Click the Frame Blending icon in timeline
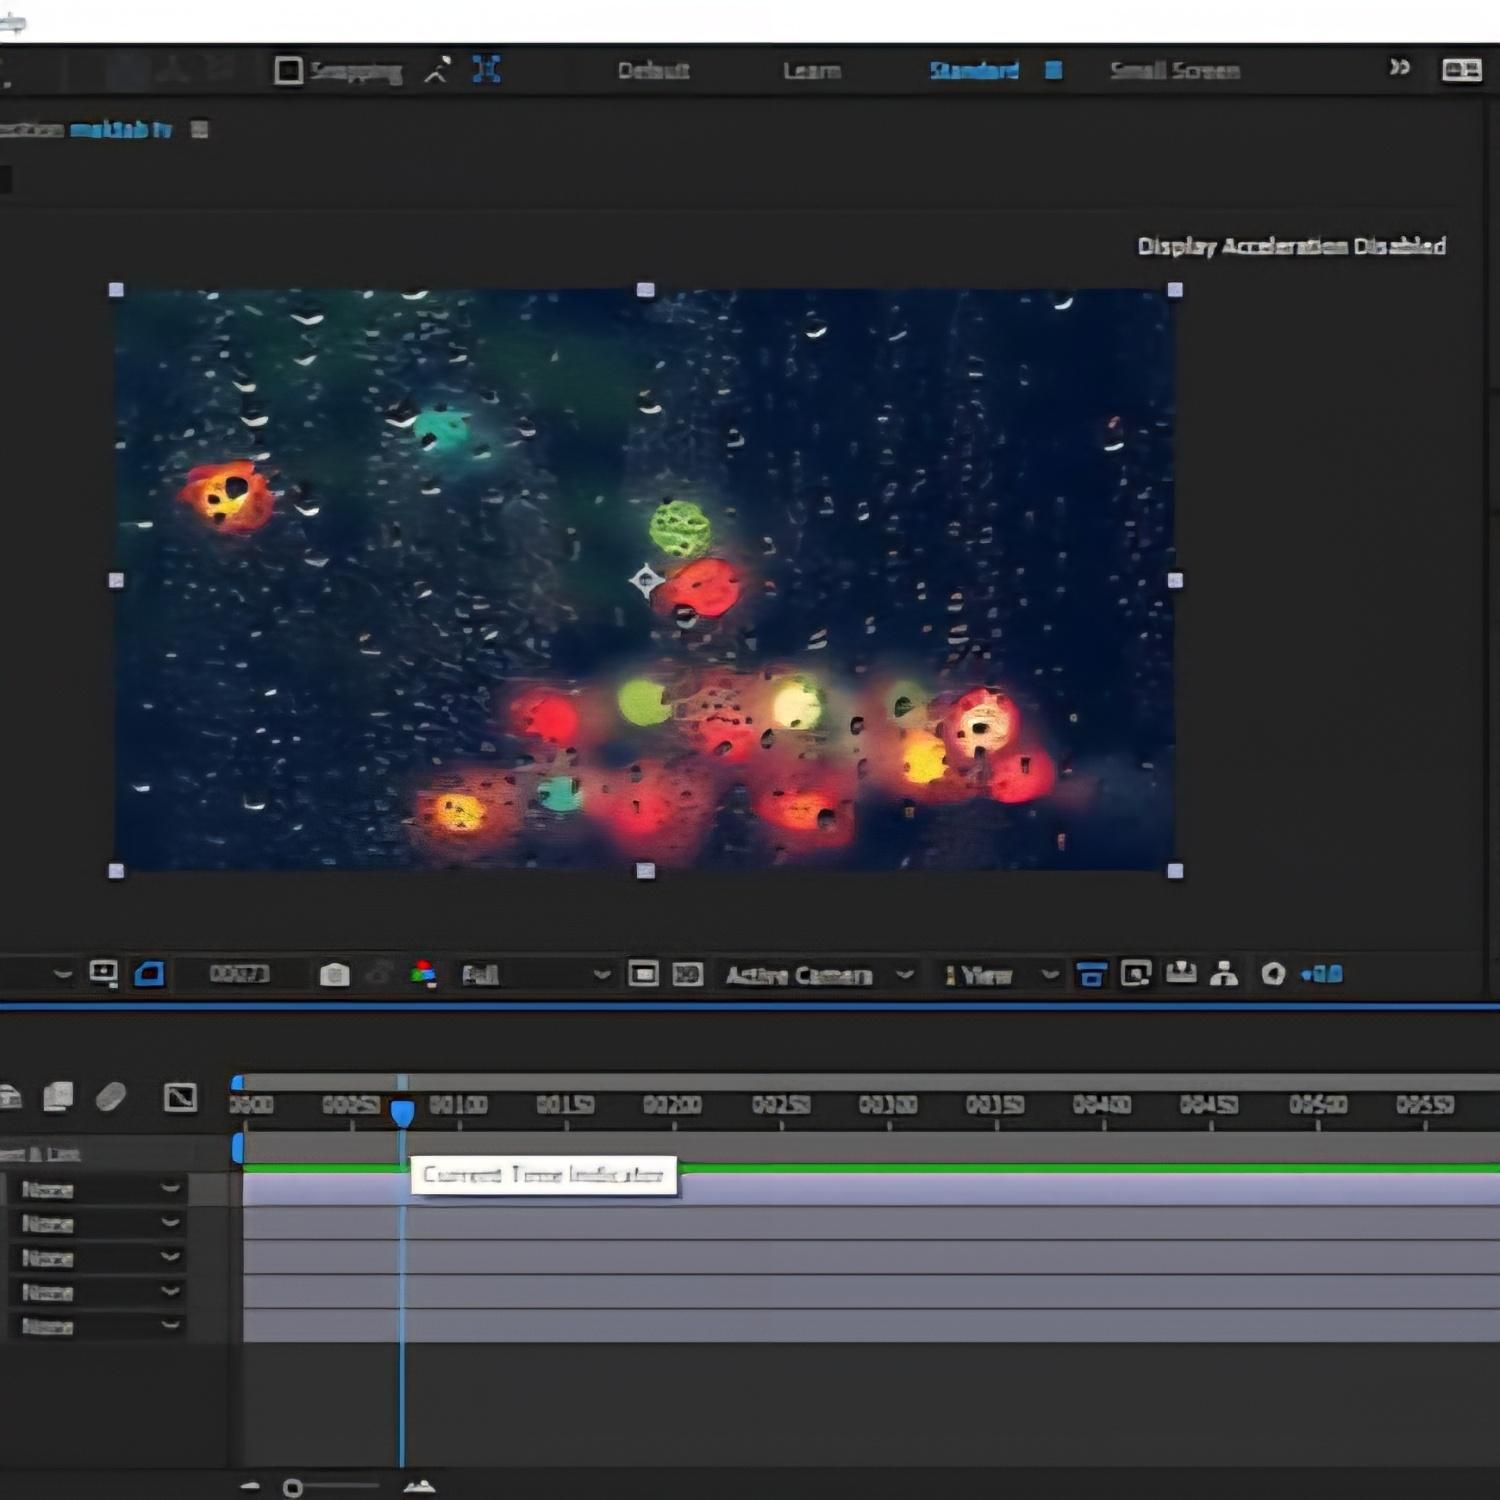Image resolution: width=1500 pixels, height=1500 pixels. (58, 1097)
